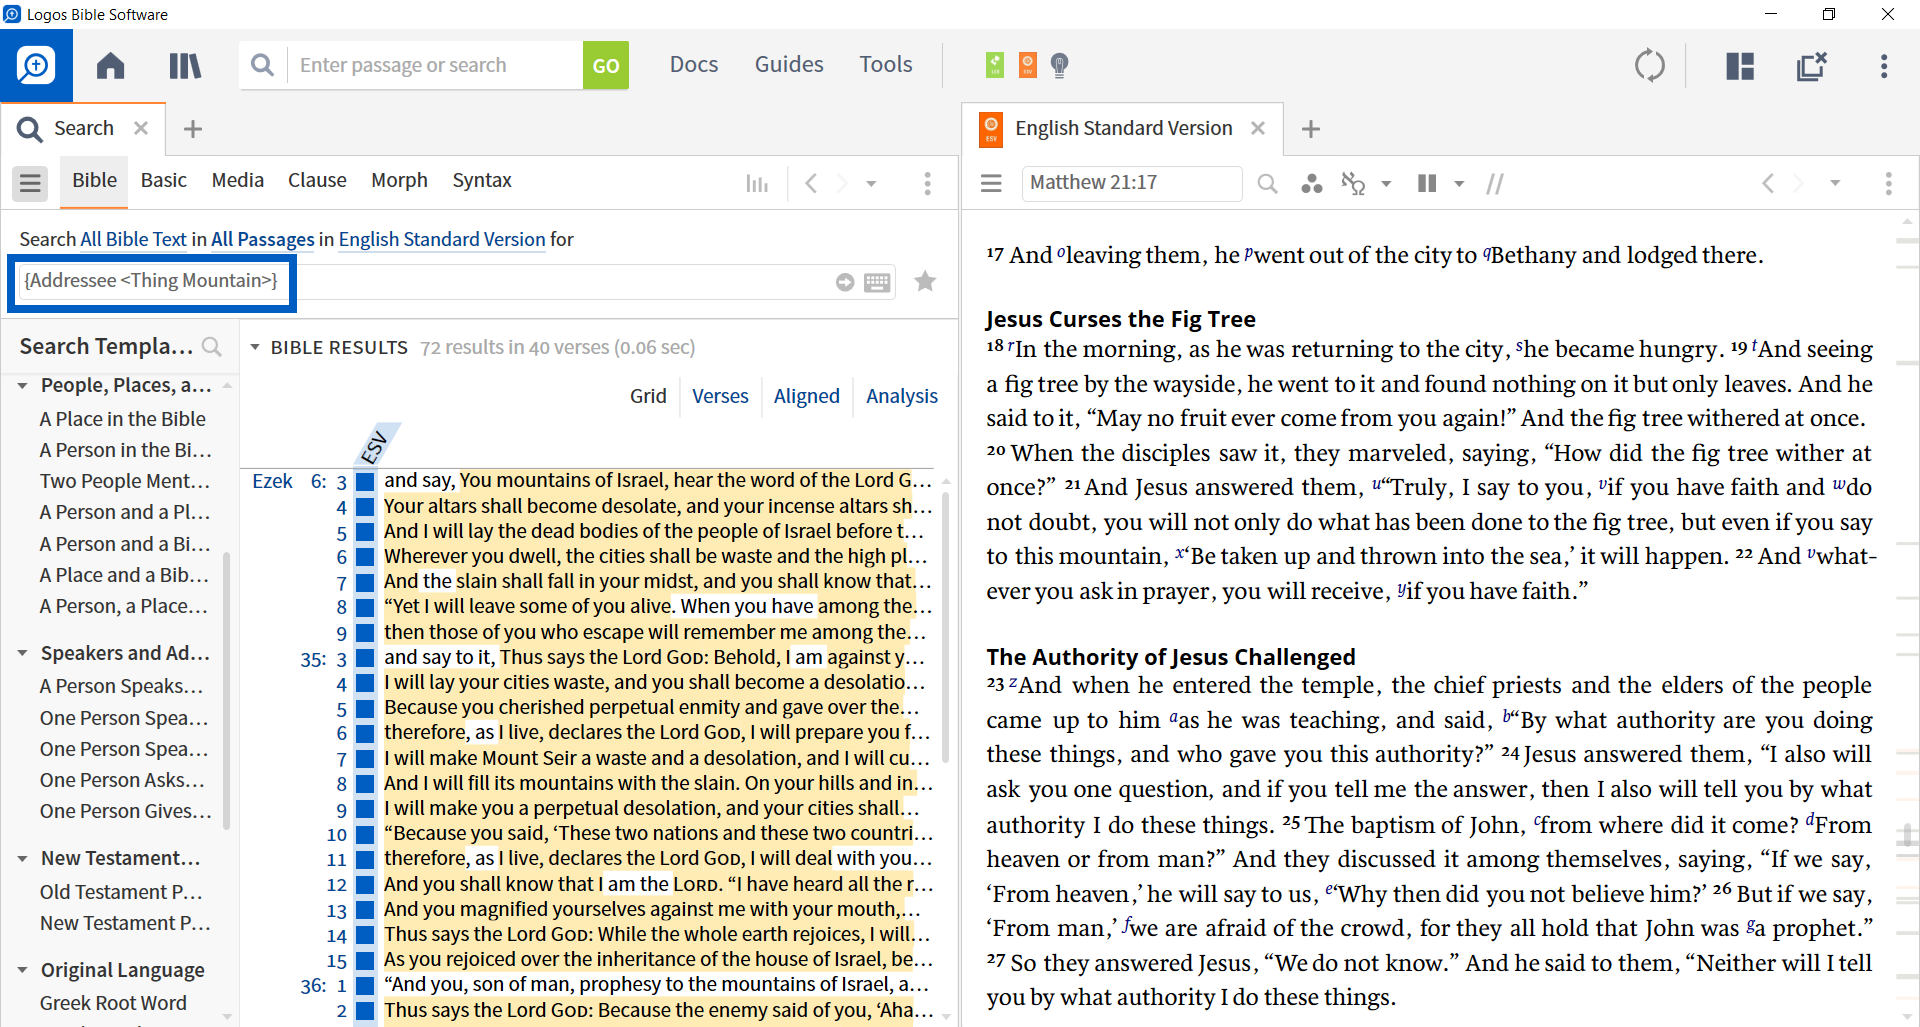Viewport: 1920px width, 1027px height.
Task: Collapse the BIBLE RESULTS section
Action: (255, 347)
